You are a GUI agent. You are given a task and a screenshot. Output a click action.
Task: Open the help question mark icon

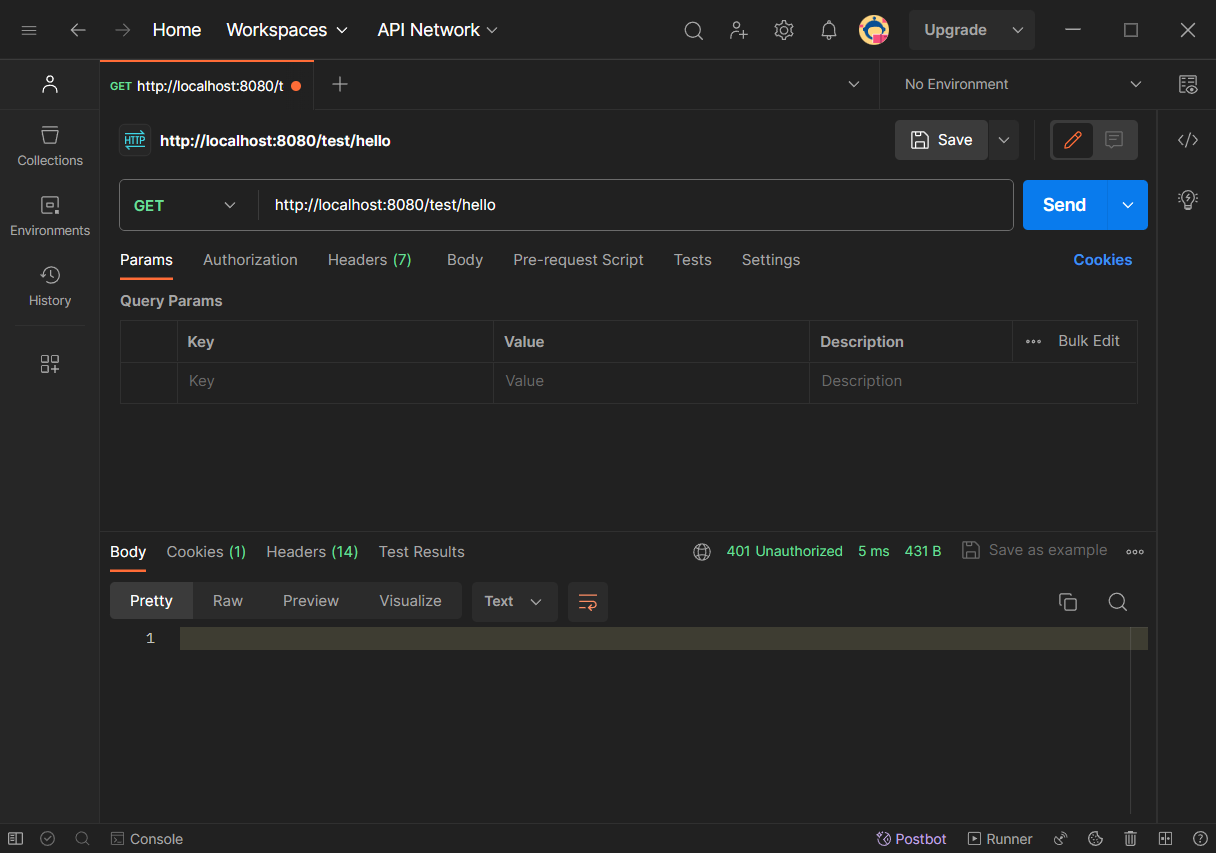click(1200, 839)
